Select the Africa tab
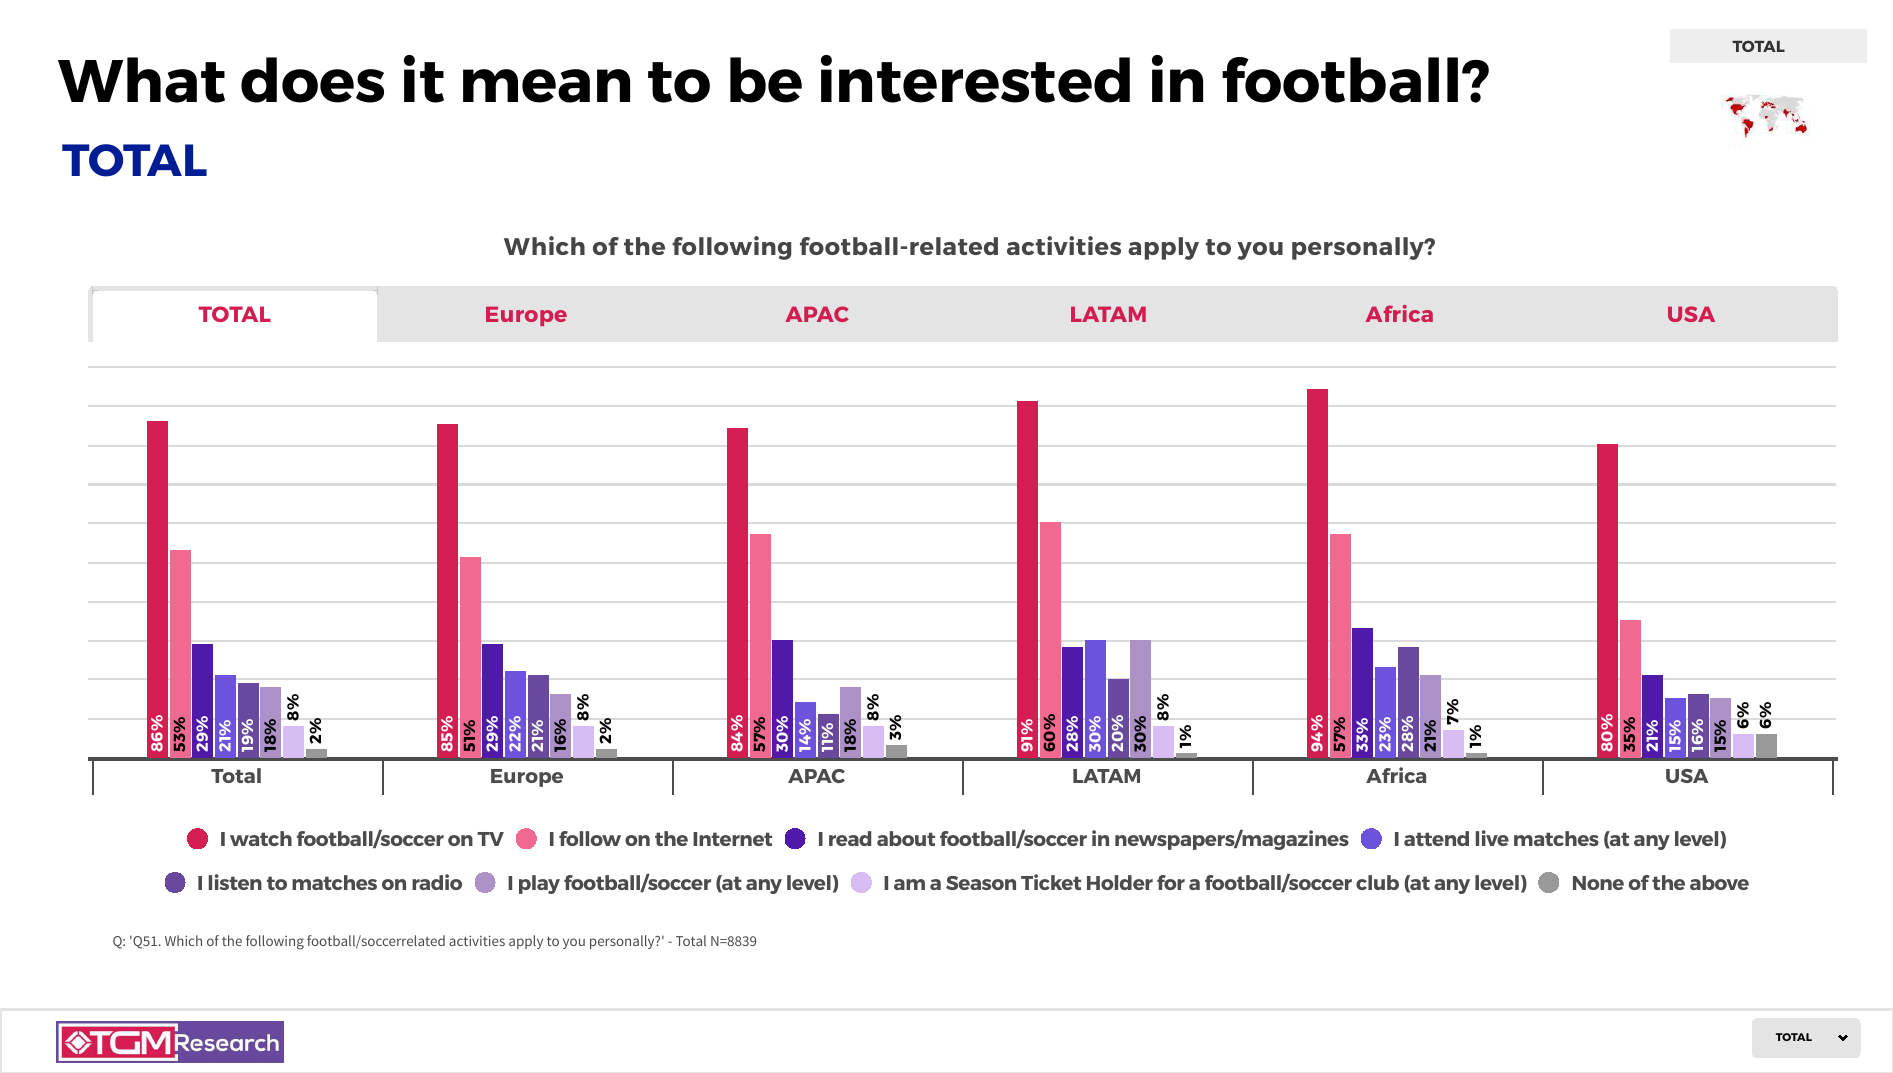 pyautogui.click(x=1399, y=314)
